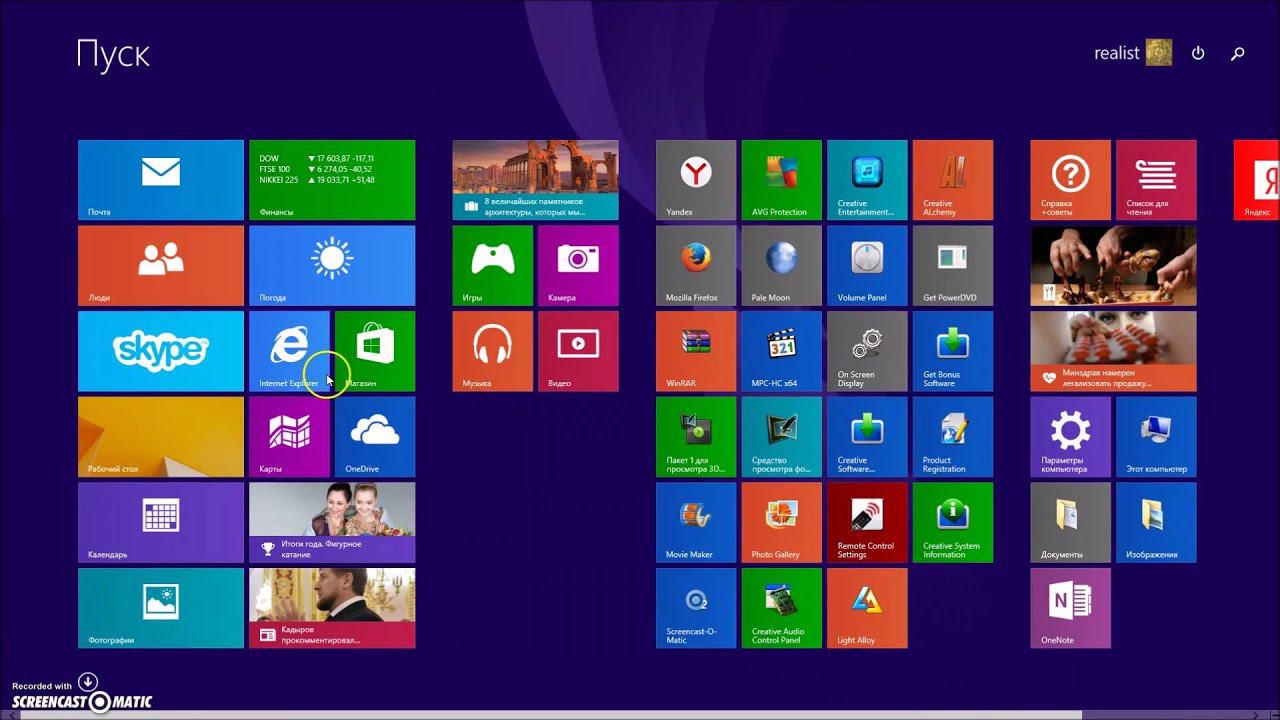
Task: Launch Photo Gallery
Action: [x=782, y=523]
